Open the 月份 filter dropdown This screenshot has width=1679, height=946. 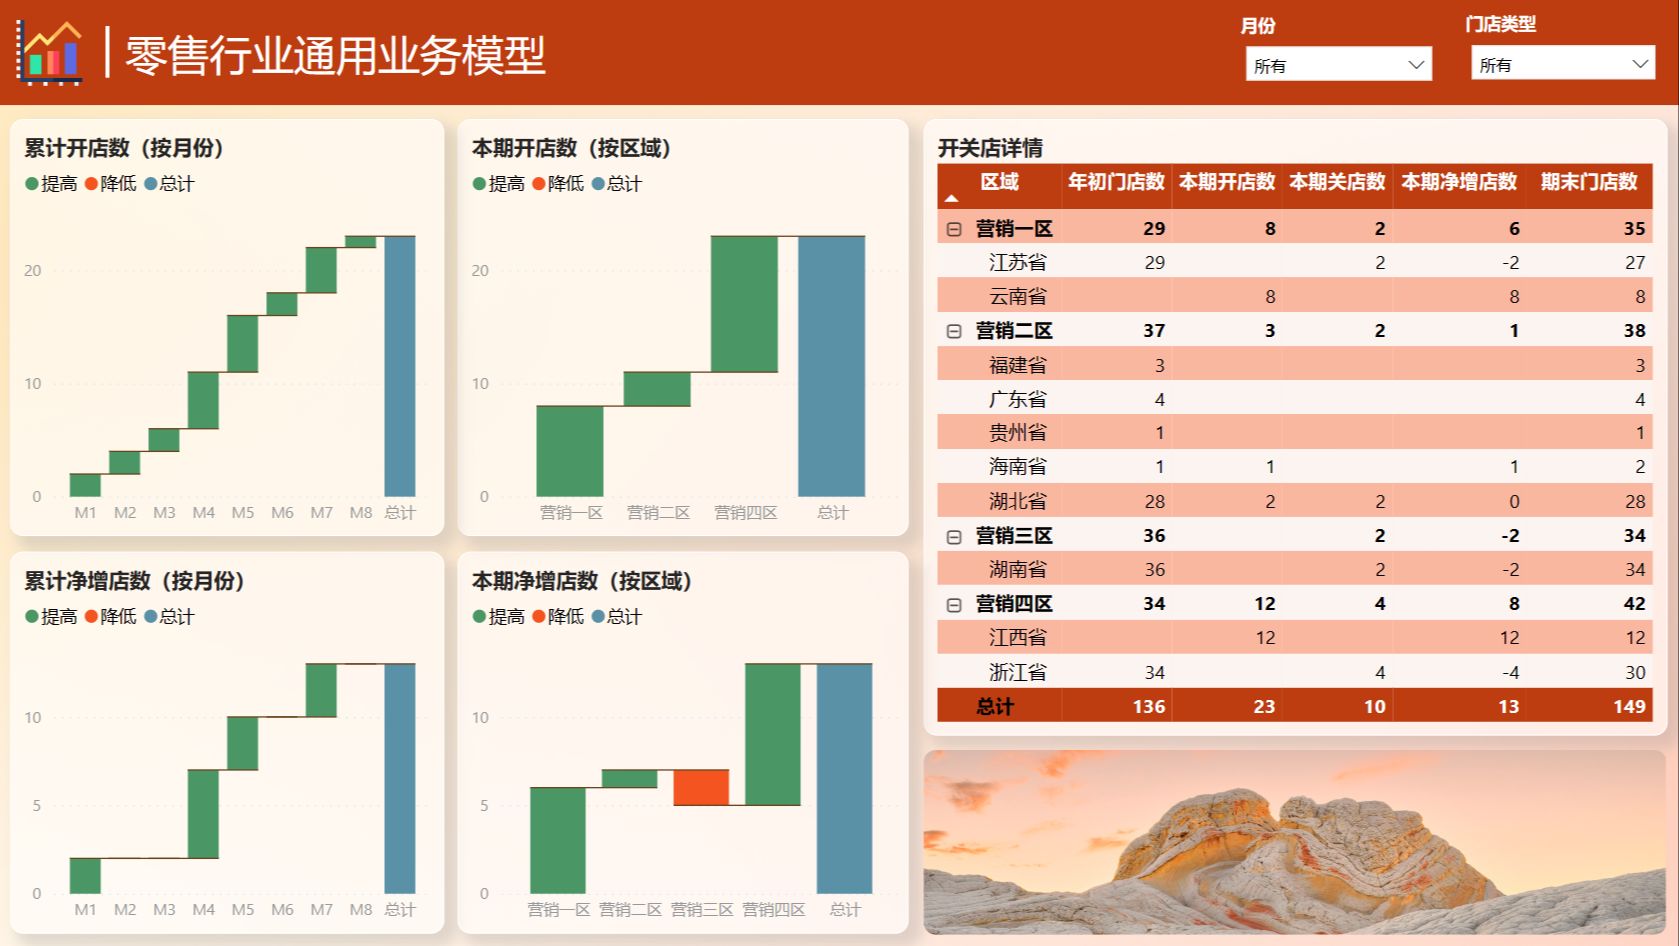(x=1338, y=65)
